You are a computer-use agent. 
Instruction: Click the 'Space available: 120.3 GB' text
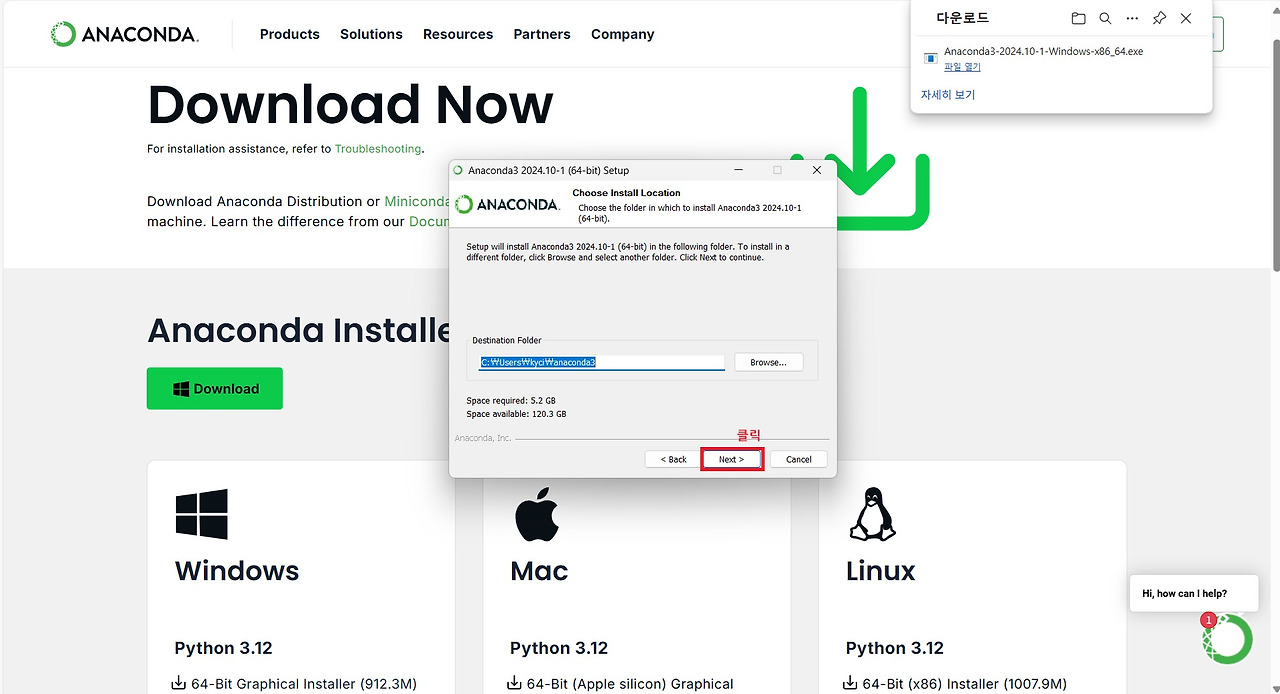click(516, 414)
